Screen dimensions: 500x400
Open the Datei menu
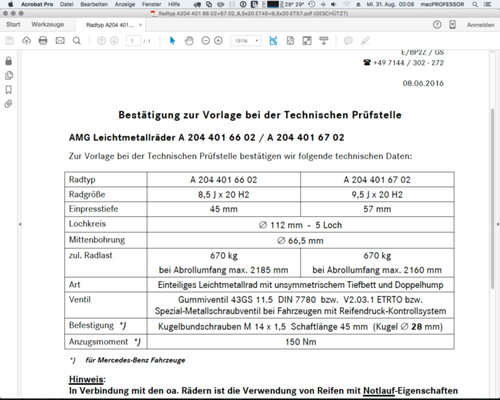coord(67,4)
